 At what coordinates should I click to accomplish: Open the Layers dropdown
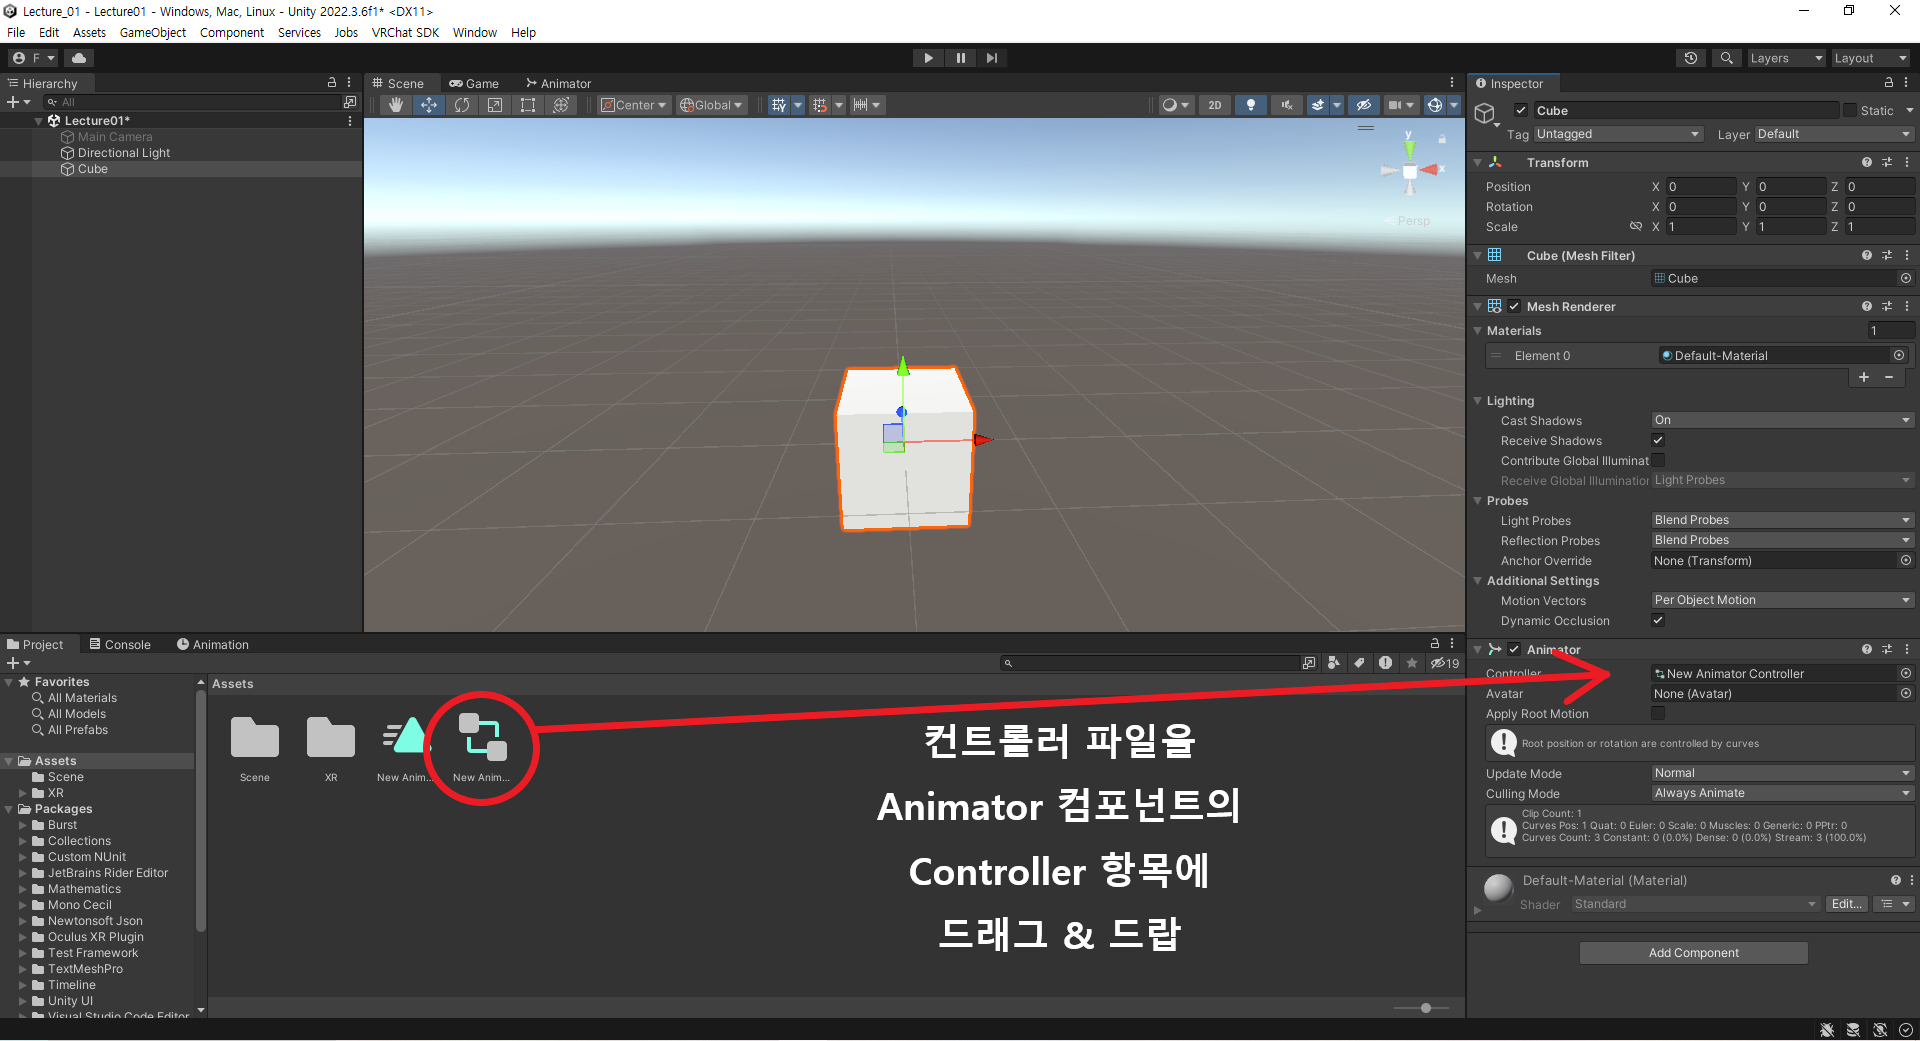click(x=1786, y=58)
